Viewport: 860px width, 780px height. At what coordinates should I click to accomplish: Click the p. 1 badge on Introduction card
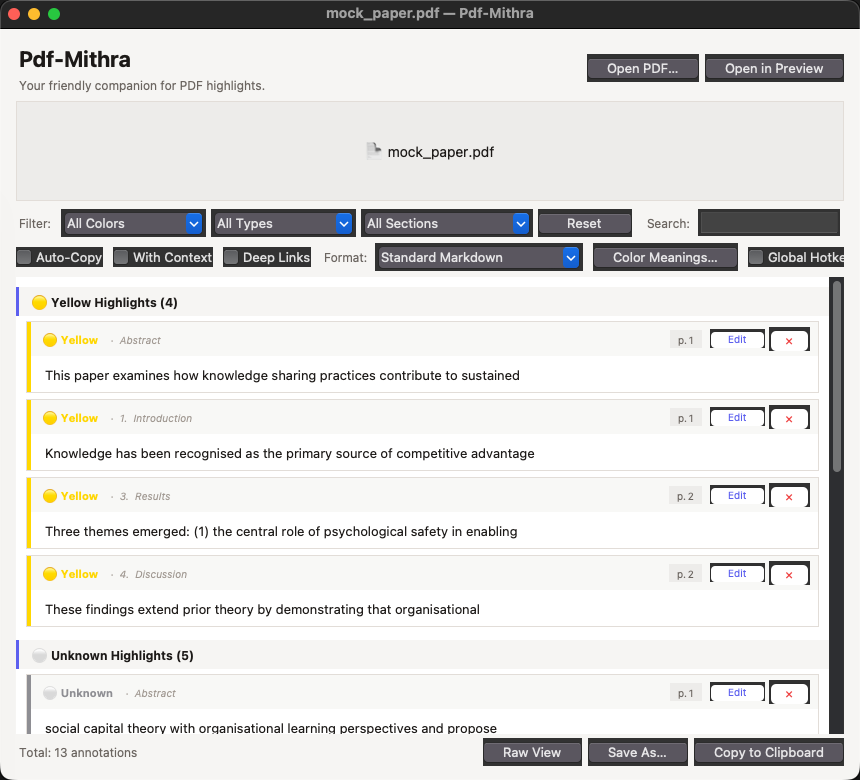pos(685,418)
